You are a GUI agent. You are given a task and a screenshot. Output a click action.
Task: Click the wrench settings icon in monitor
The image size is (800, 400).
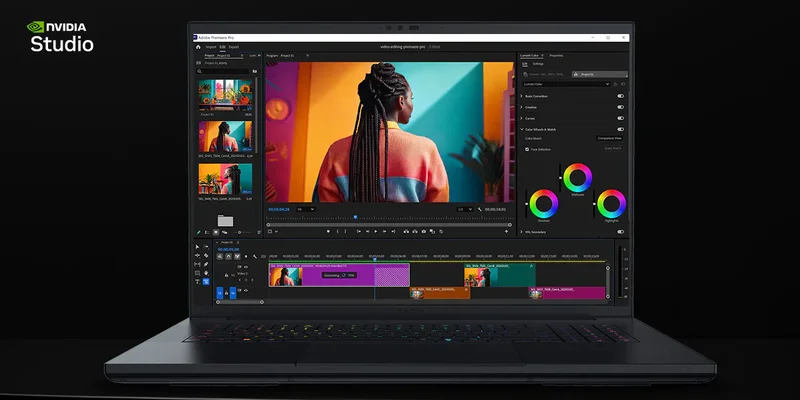click(x=481, y=209)
